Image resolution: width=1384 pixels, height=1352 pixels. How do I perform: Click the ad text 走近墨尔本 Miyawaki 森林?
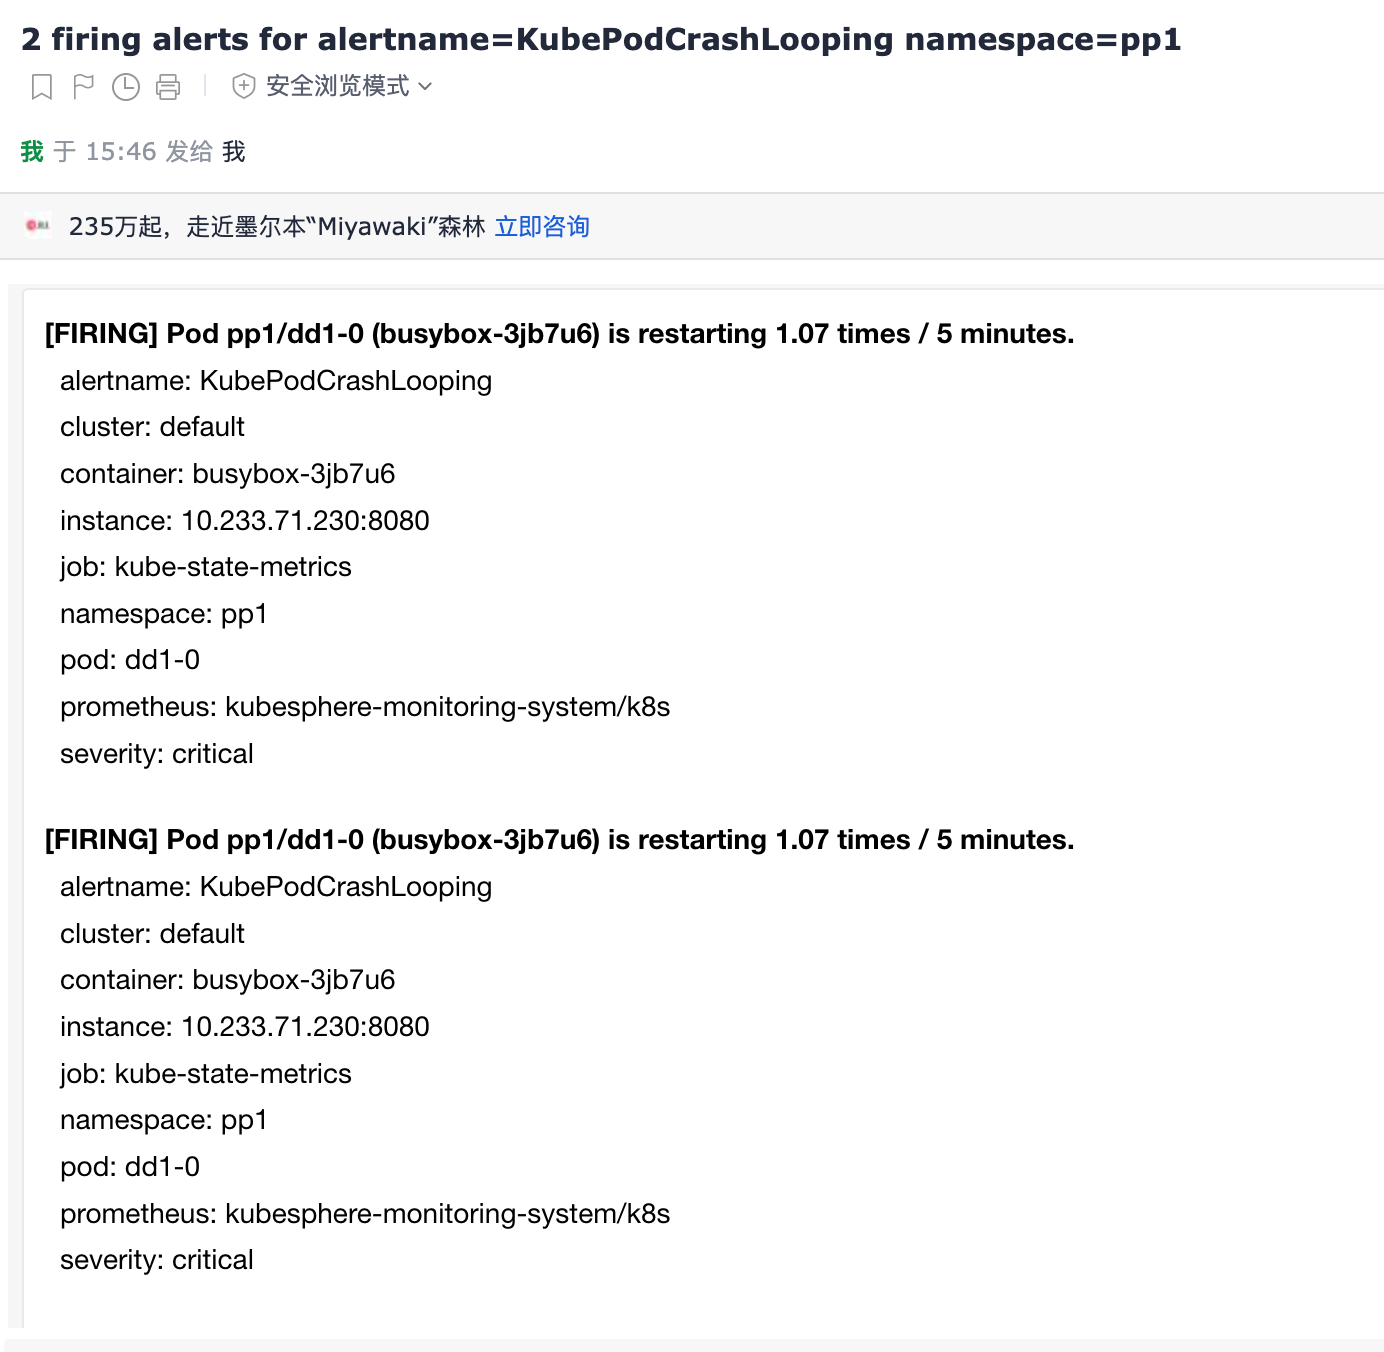[x=336, y=227]
